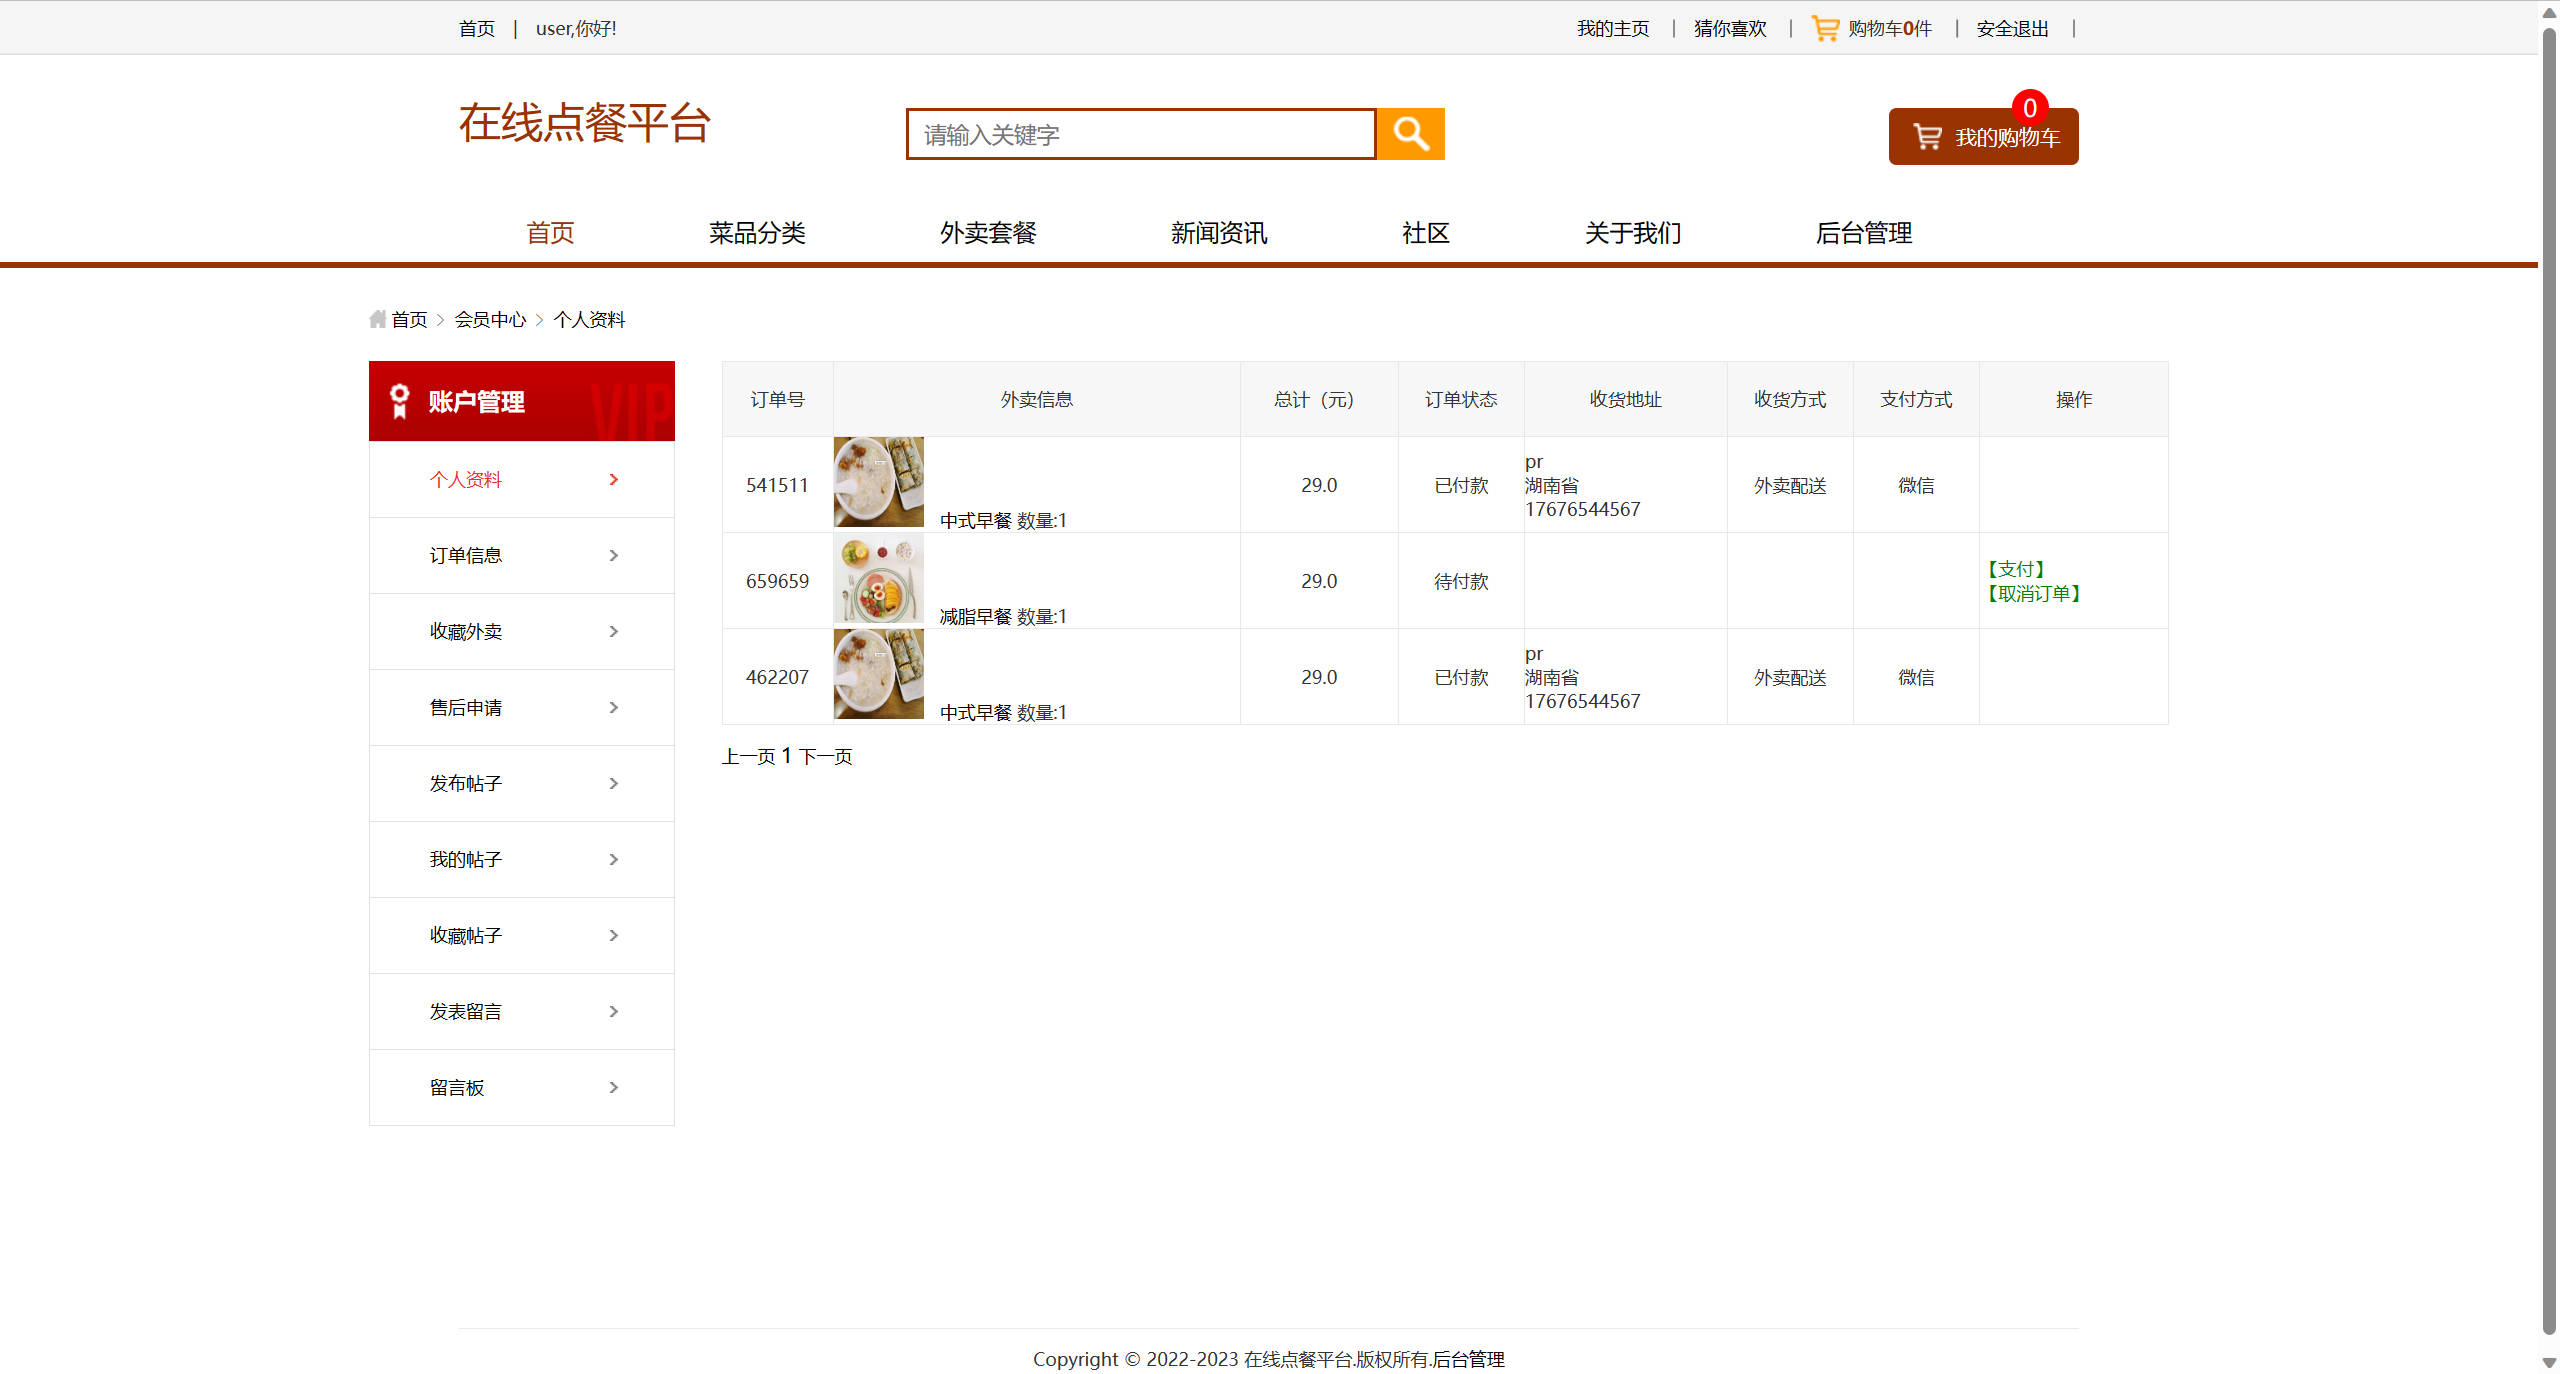Navigate to 后台管理
2560x1374 pixels.
pos(1863,233)
